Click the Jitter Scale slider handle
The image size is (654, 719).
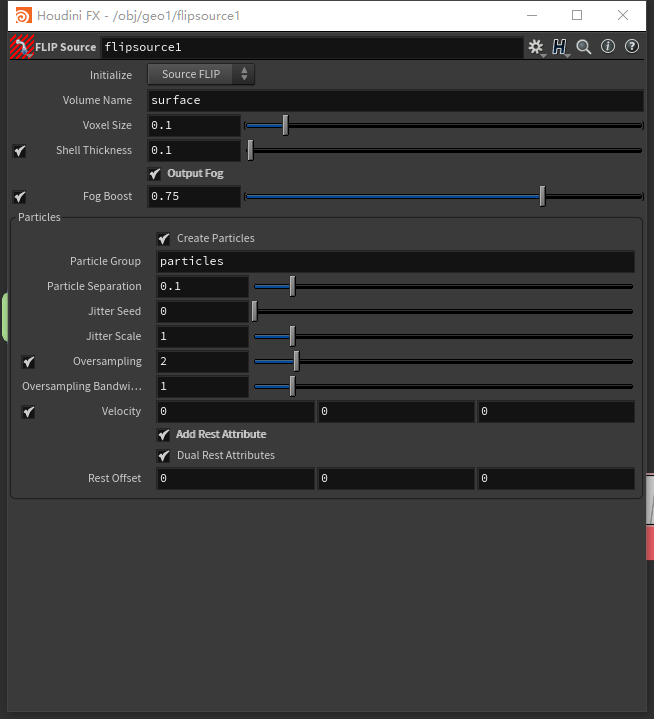(x=293, y=336)
